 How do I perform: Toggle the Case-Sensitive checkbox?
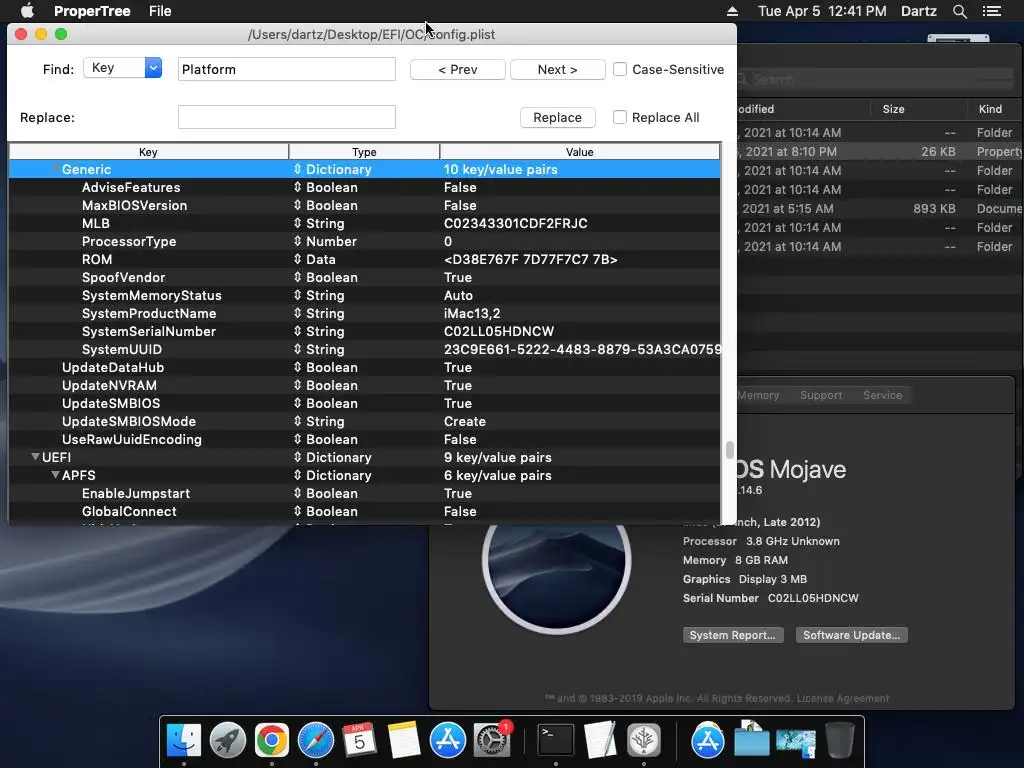pyautogui.click(x=620, y=69)
